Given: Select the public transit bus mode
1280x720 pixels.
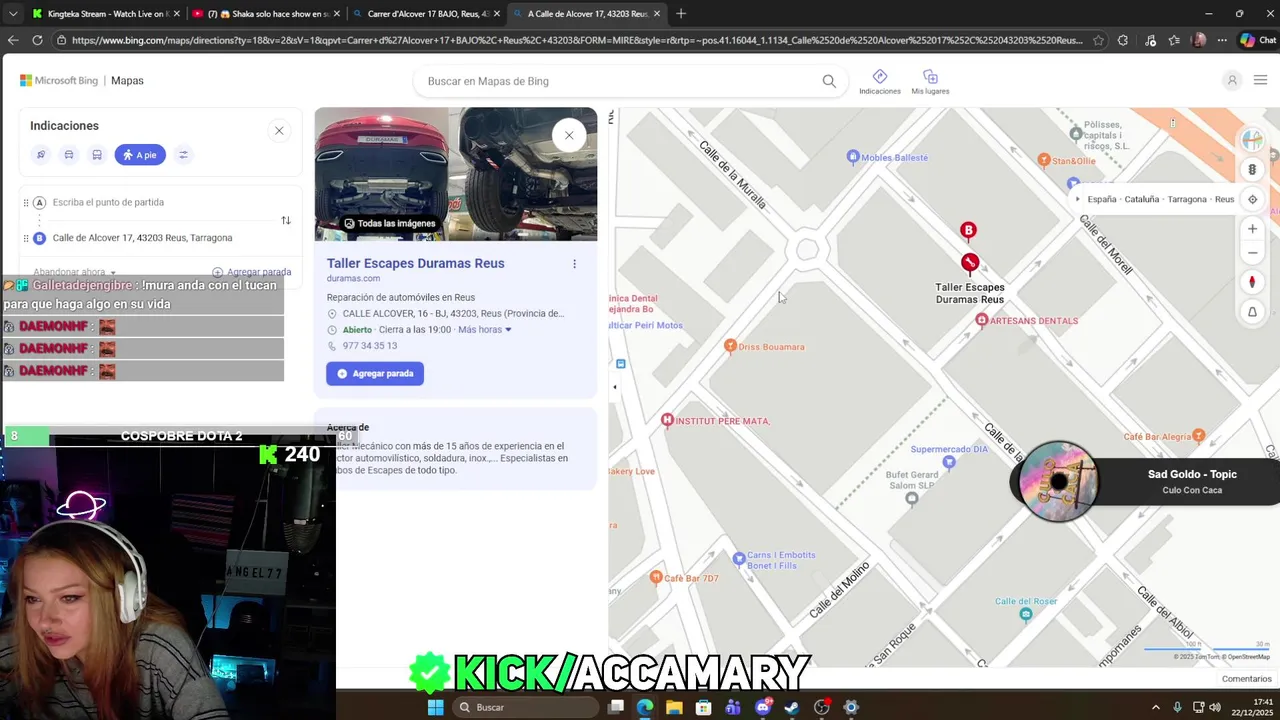Looking at the screenshot, I should pos(97,155).
